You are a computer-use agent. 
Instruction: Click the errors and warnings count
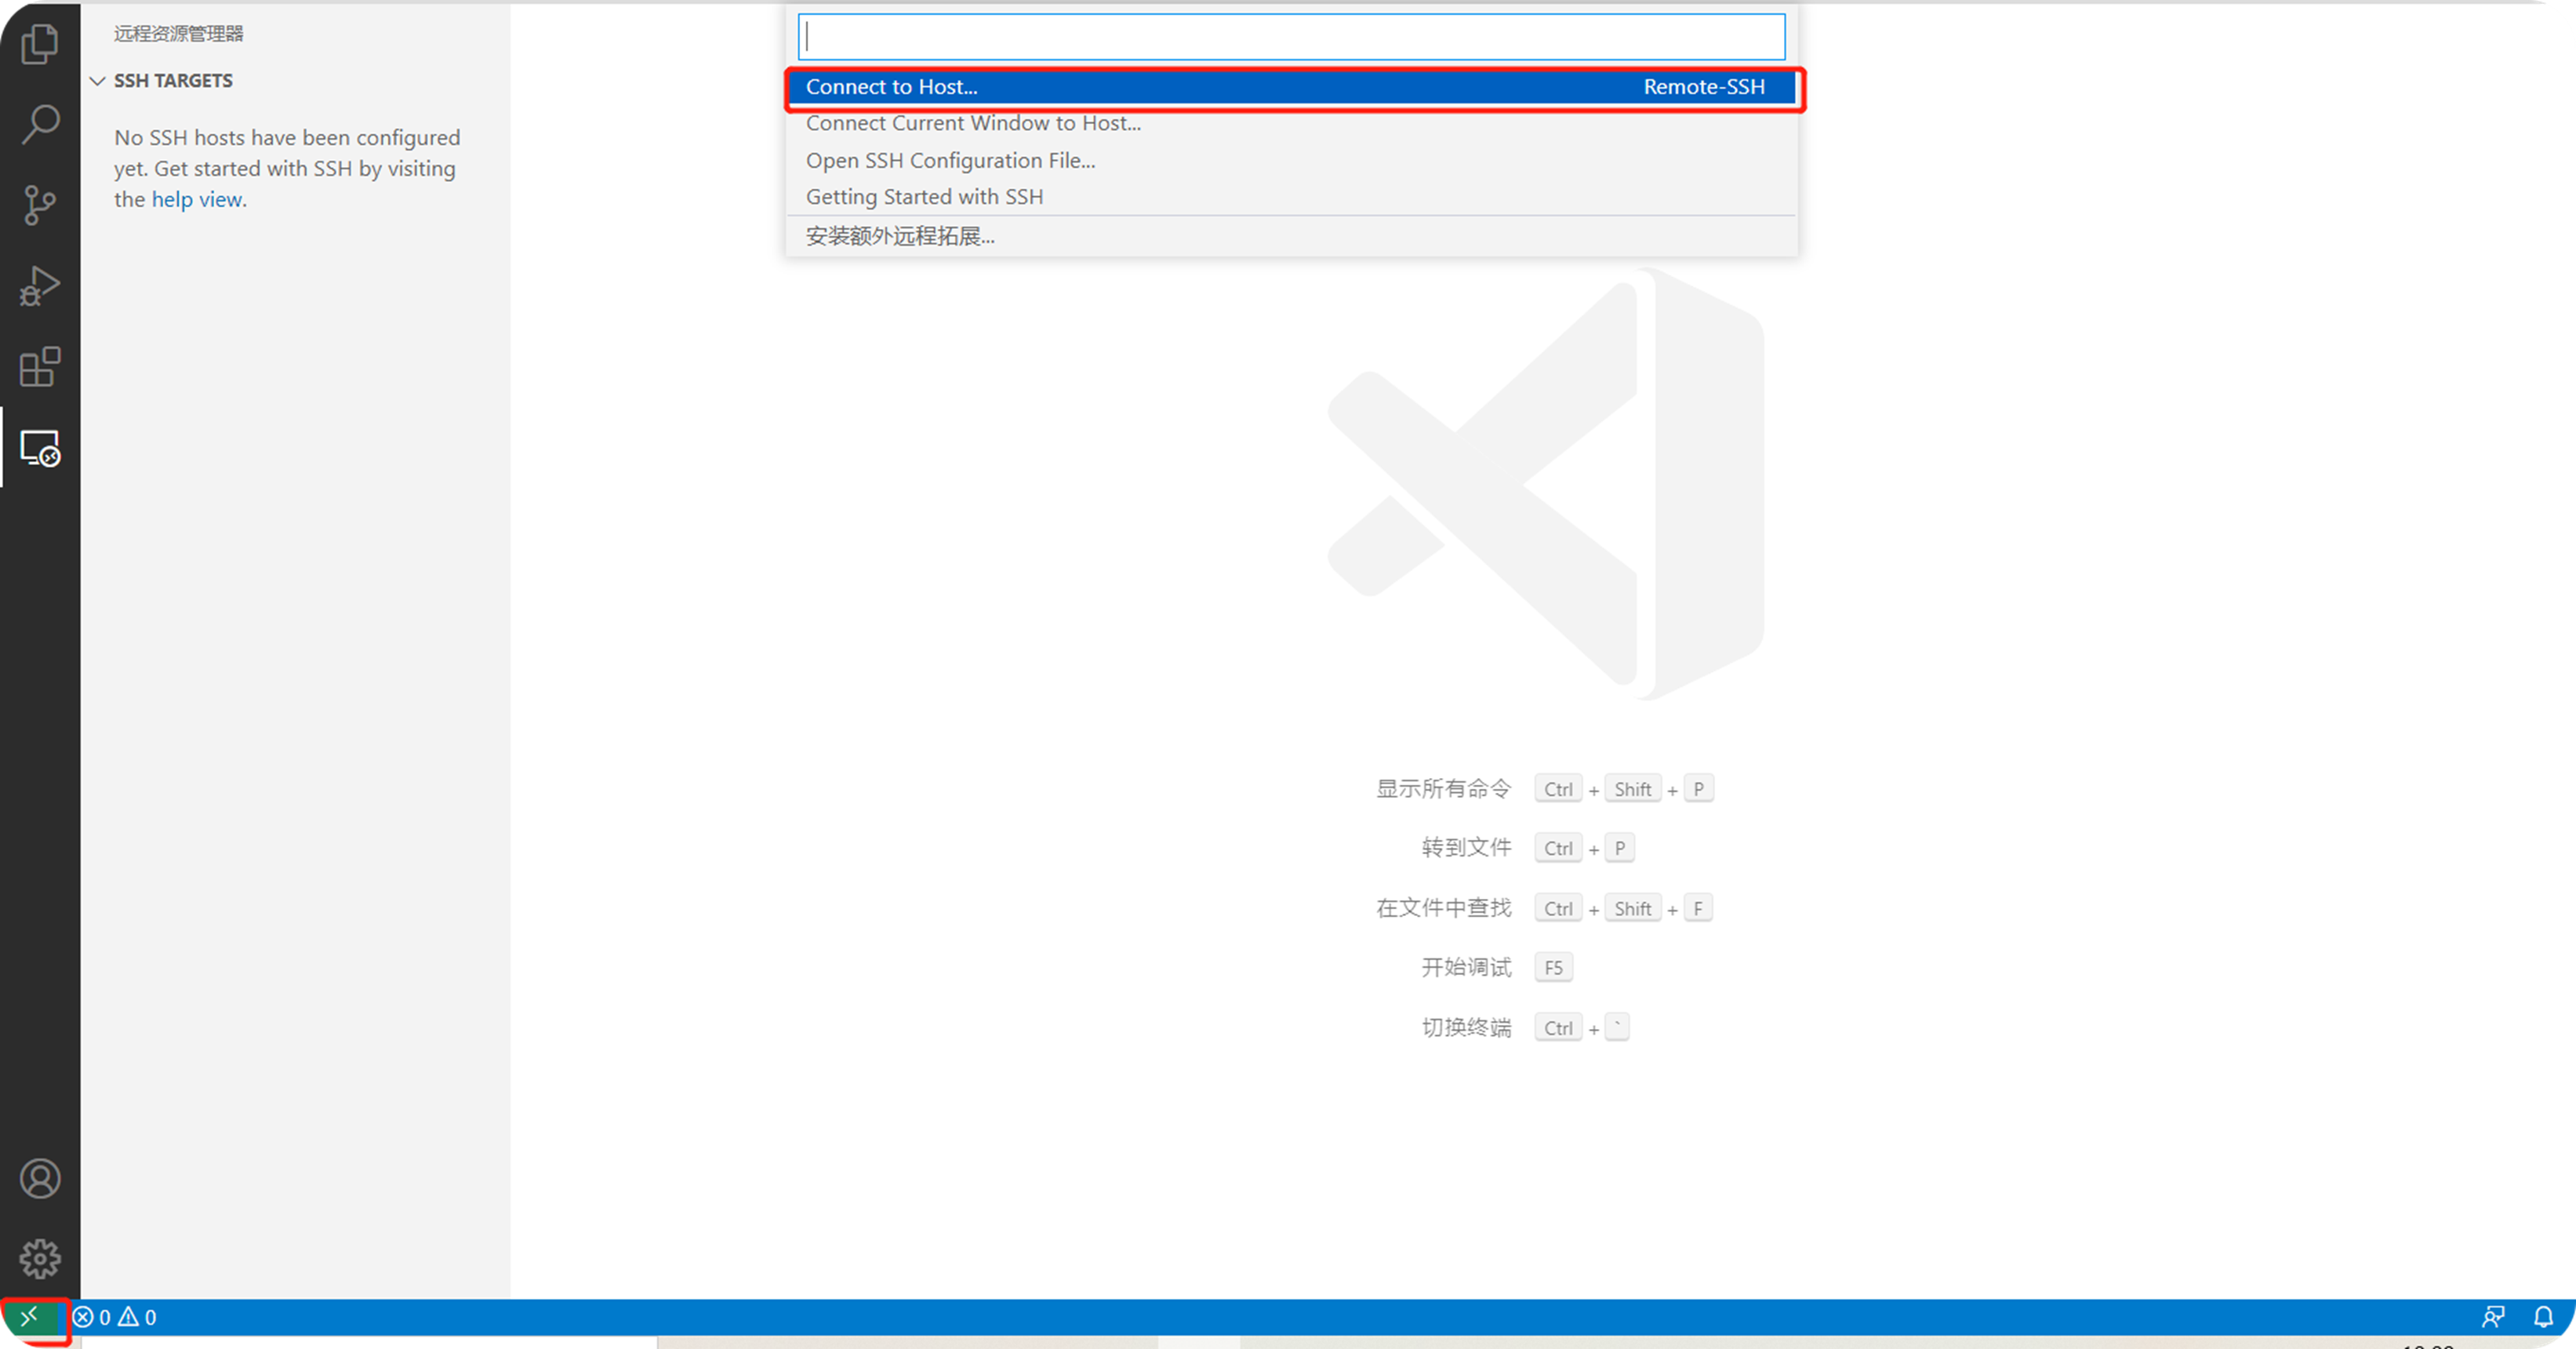pos(115,1317)
